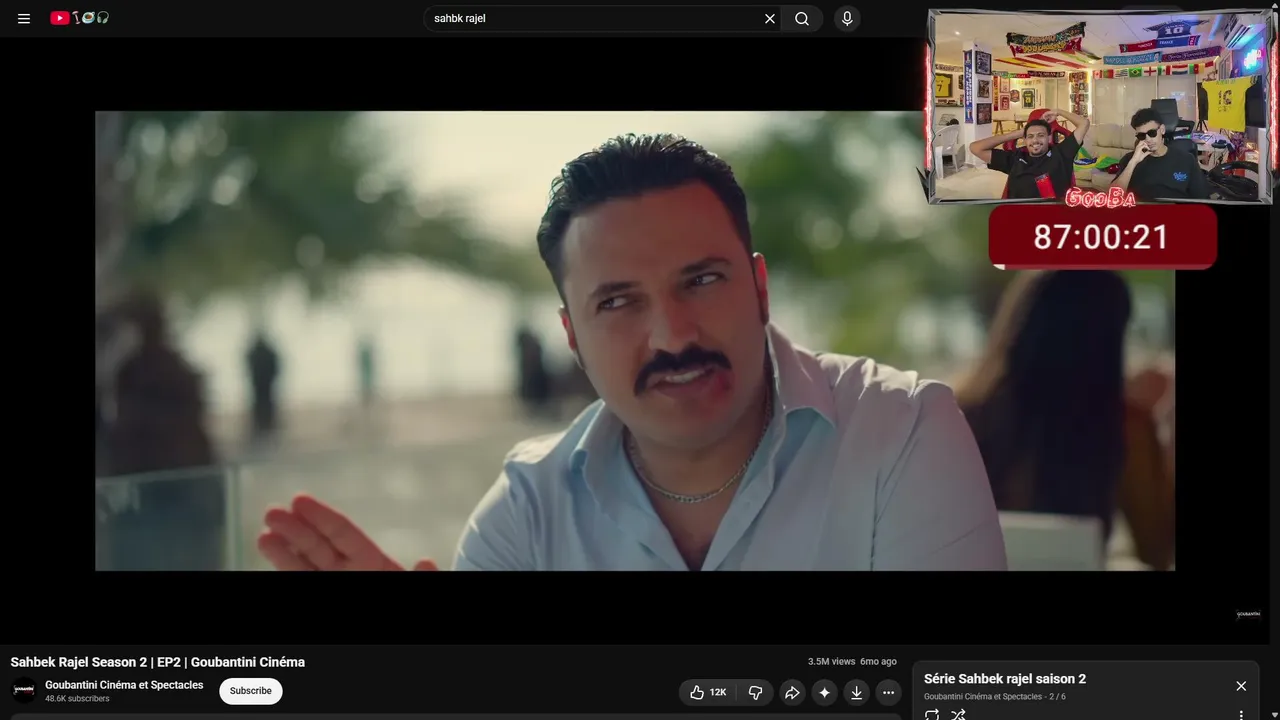Viewport: 1280px width, 720px height.
Task: Go to YouTube home via the logo
Action: tap(80, 18)
